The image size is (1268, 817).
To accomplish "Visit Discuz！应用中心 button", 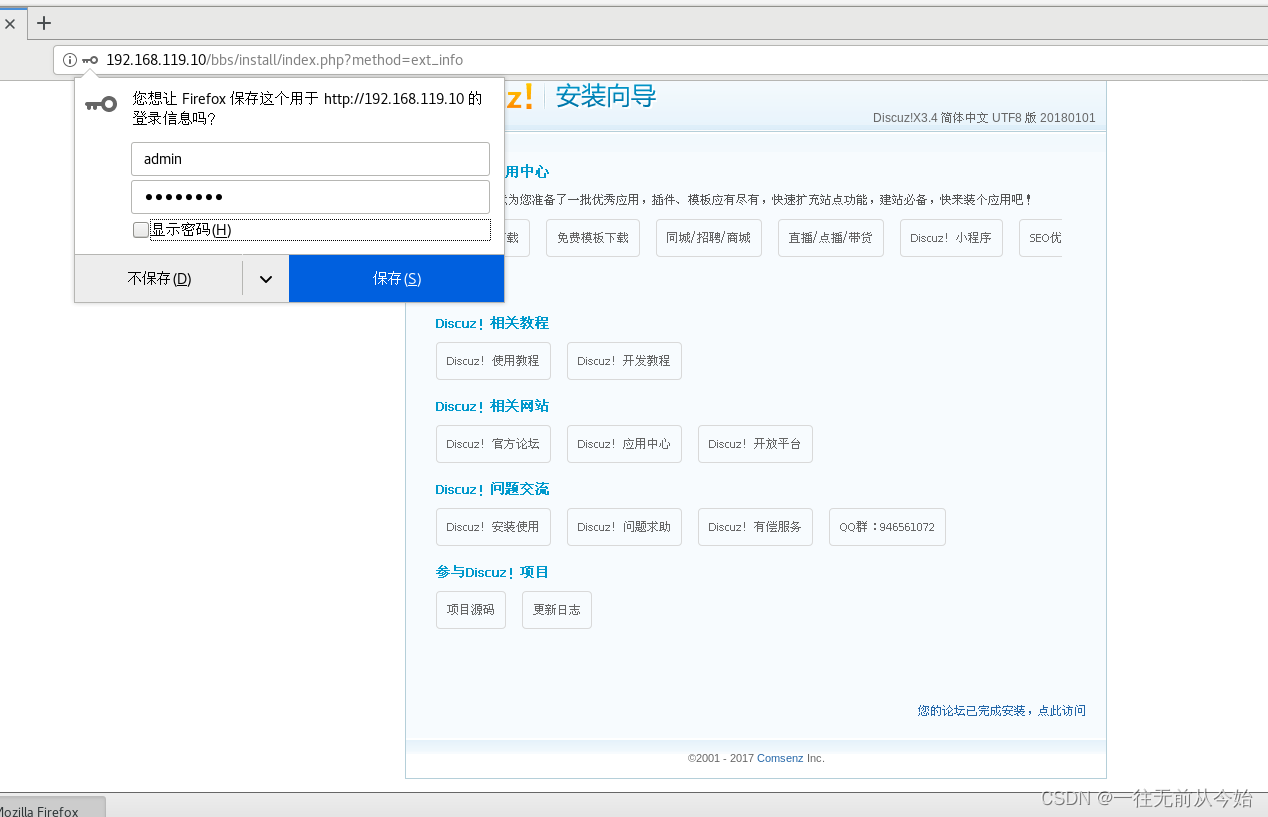I will (624, 444).
